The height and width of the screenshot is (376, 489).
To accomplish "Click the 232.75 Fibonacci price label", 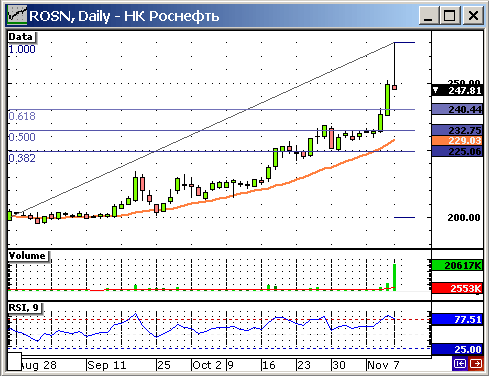I will (x=457, y=130).
